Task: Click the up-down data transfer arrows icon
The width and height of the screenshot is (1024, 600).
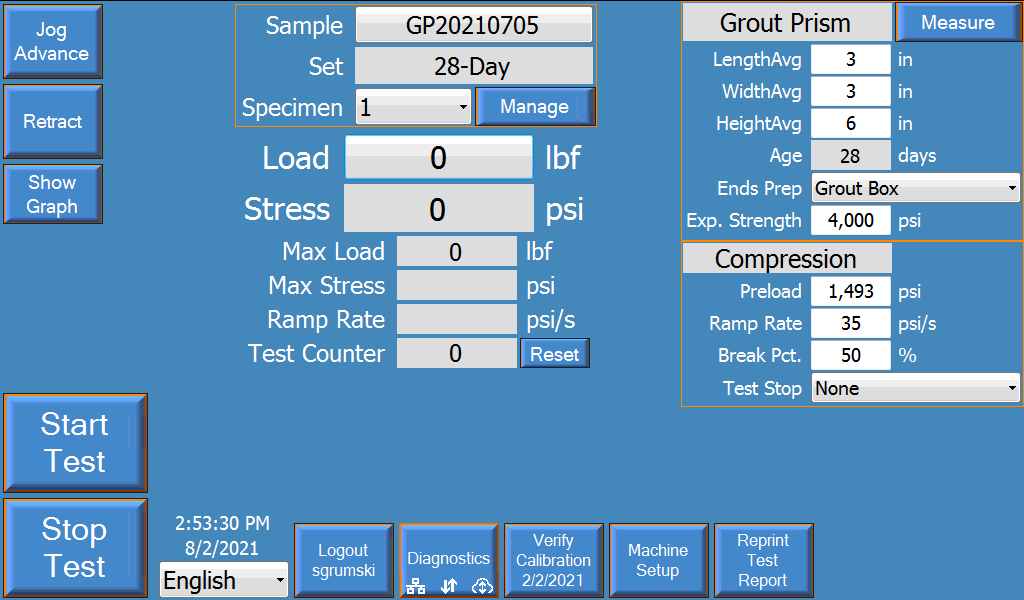Action: [x=449, y=586]
